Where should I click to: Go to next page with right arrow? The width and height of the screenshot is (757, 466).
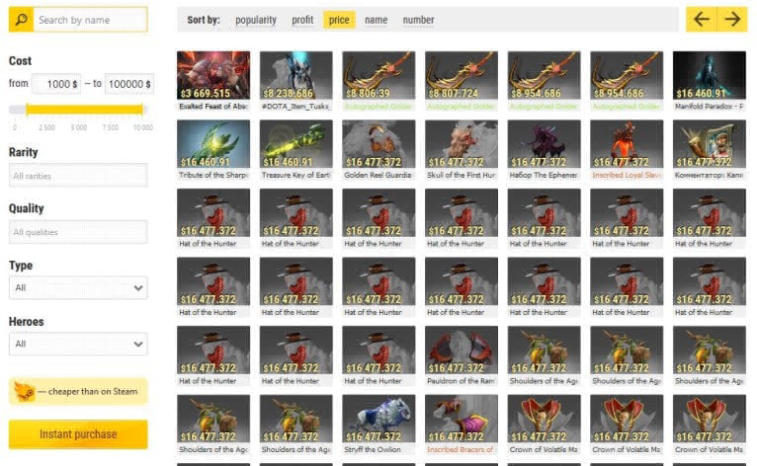[732, 19]
